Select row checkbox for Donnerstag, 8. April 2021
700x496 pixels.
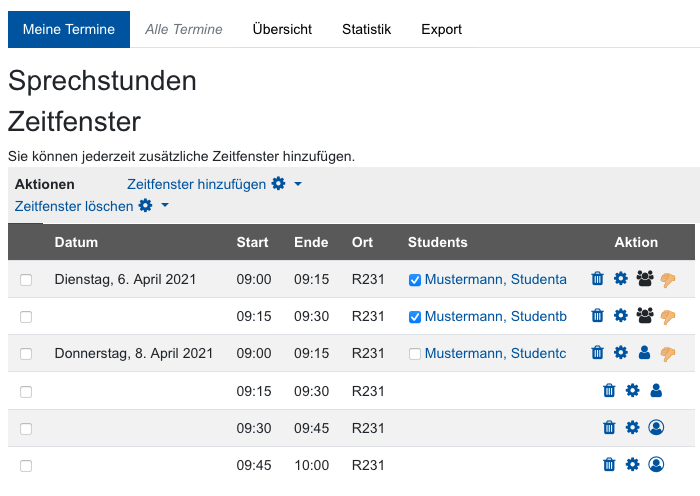[26, 354]
